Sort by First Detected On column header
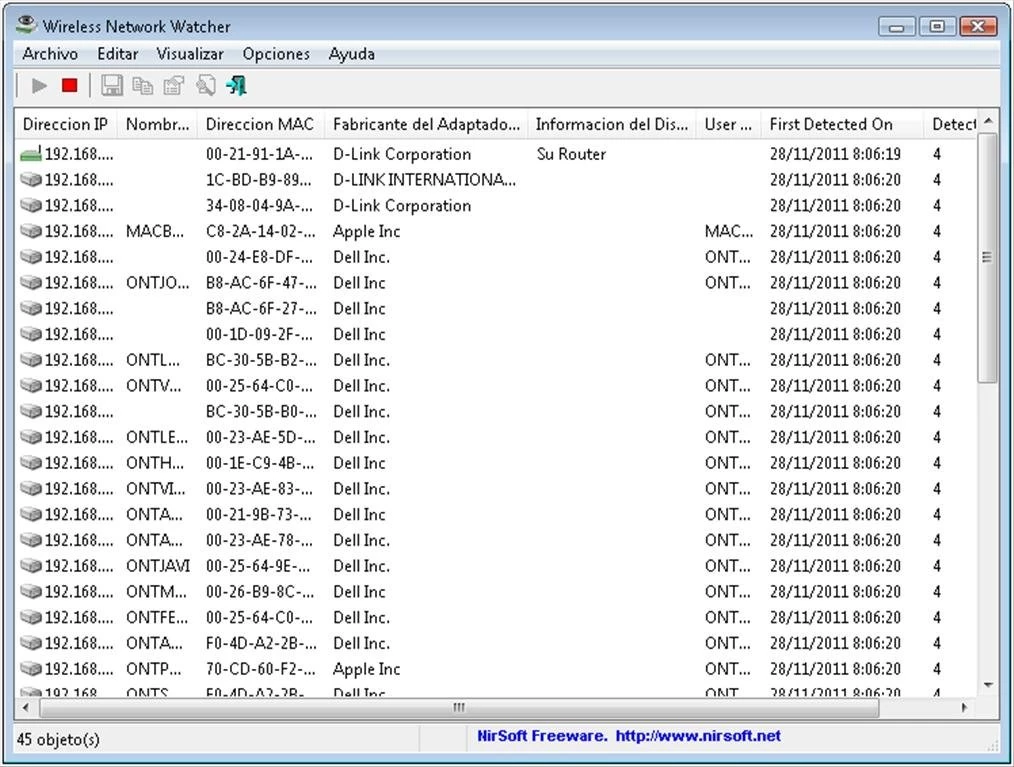Screen dimensions: 1014x767 click(x=830, y=125)
